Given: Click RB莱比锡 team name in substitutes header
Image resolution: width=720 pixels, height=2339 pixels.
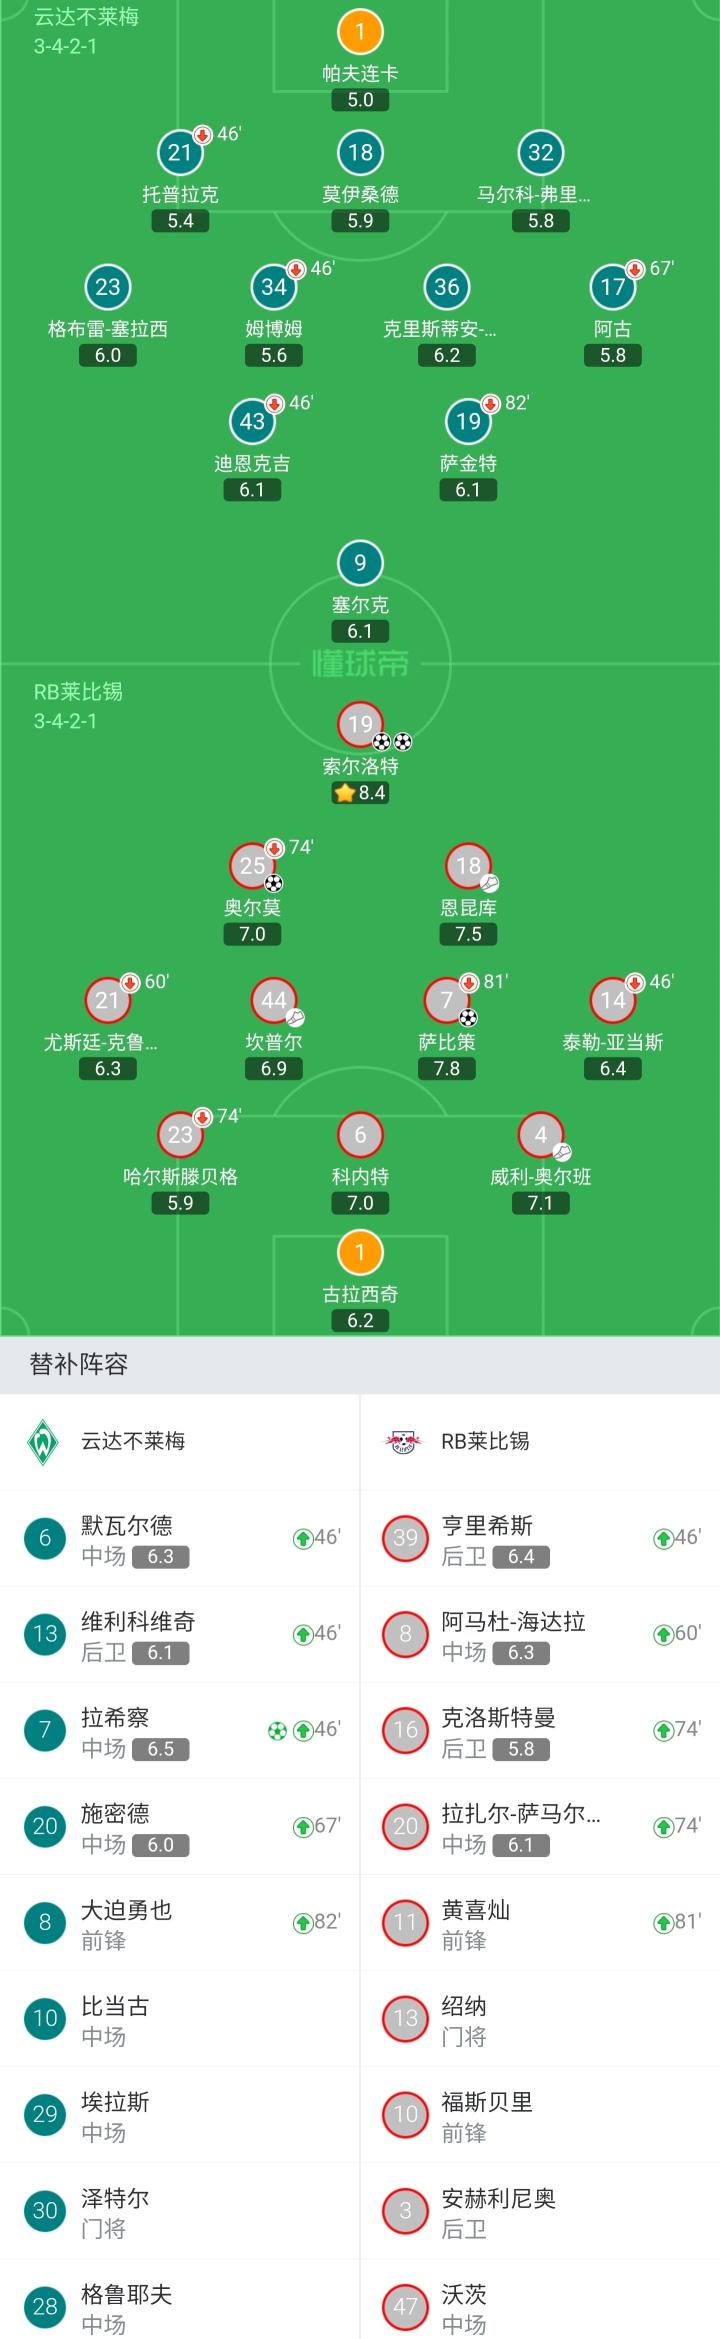Looking at the screenshot, I should click(485, 1442).
